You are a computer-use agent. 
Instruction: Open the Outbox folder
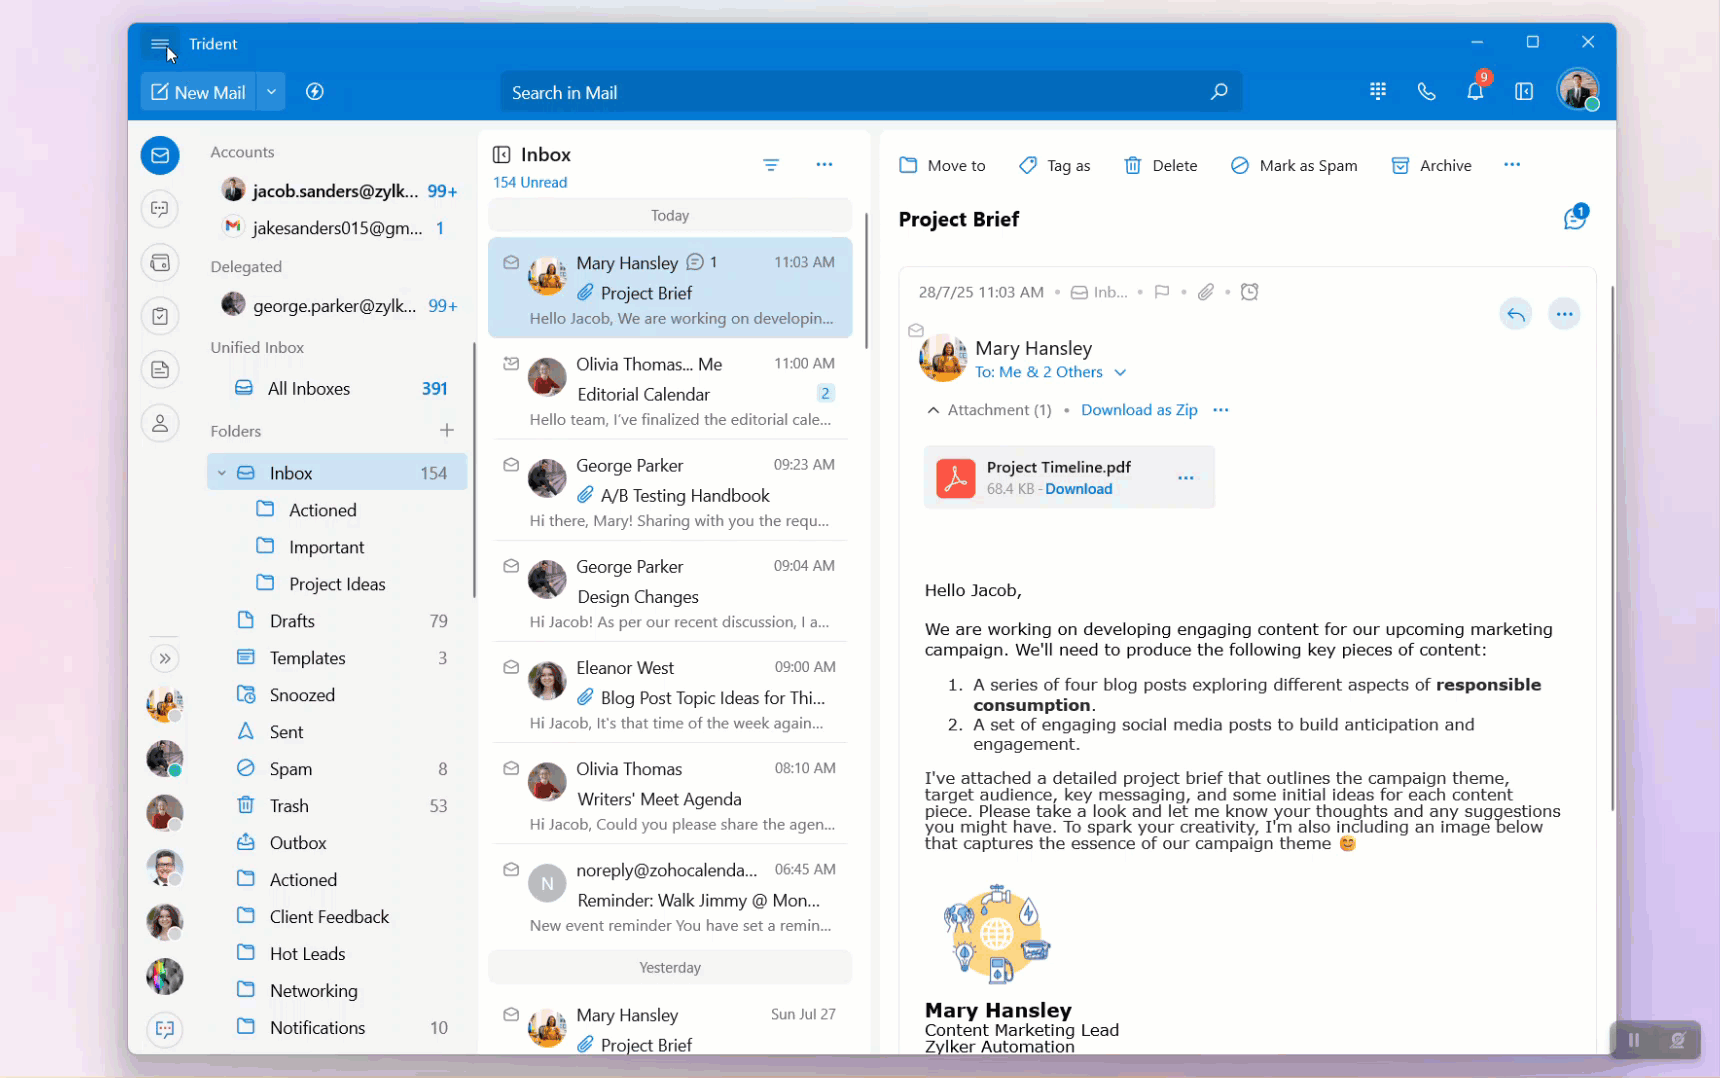pyautogui.click(x=338, y=843)
